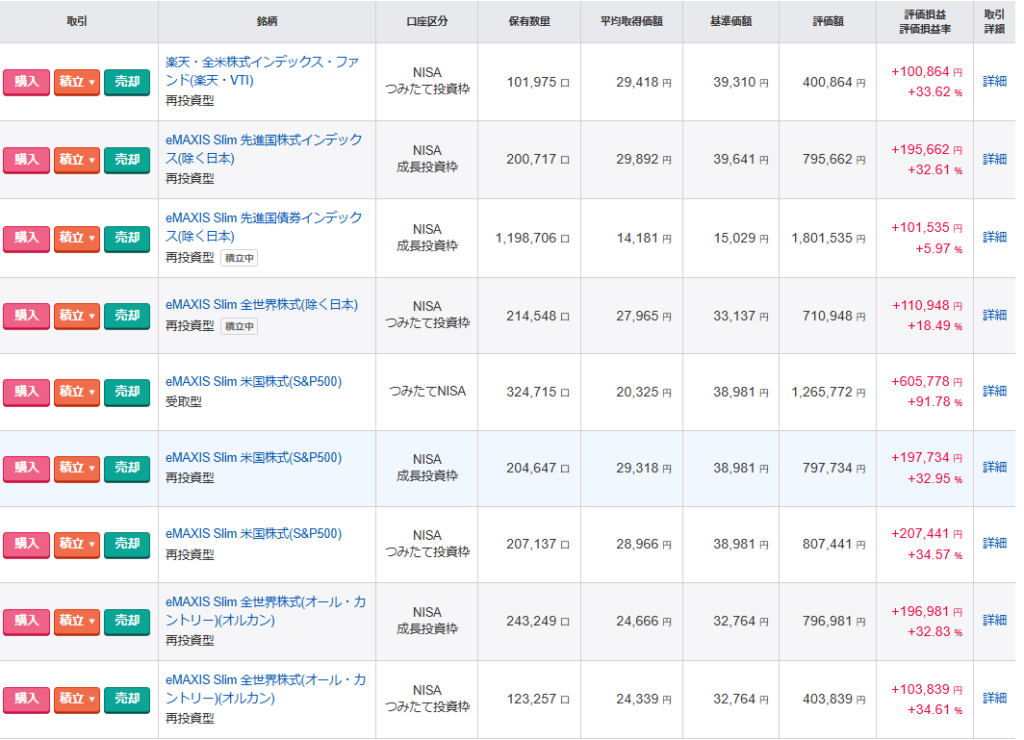Click 購入 for S&P500 受取型 row
Image resolution: width=1024 pixels, height=740 pixels.
(26, 391)
